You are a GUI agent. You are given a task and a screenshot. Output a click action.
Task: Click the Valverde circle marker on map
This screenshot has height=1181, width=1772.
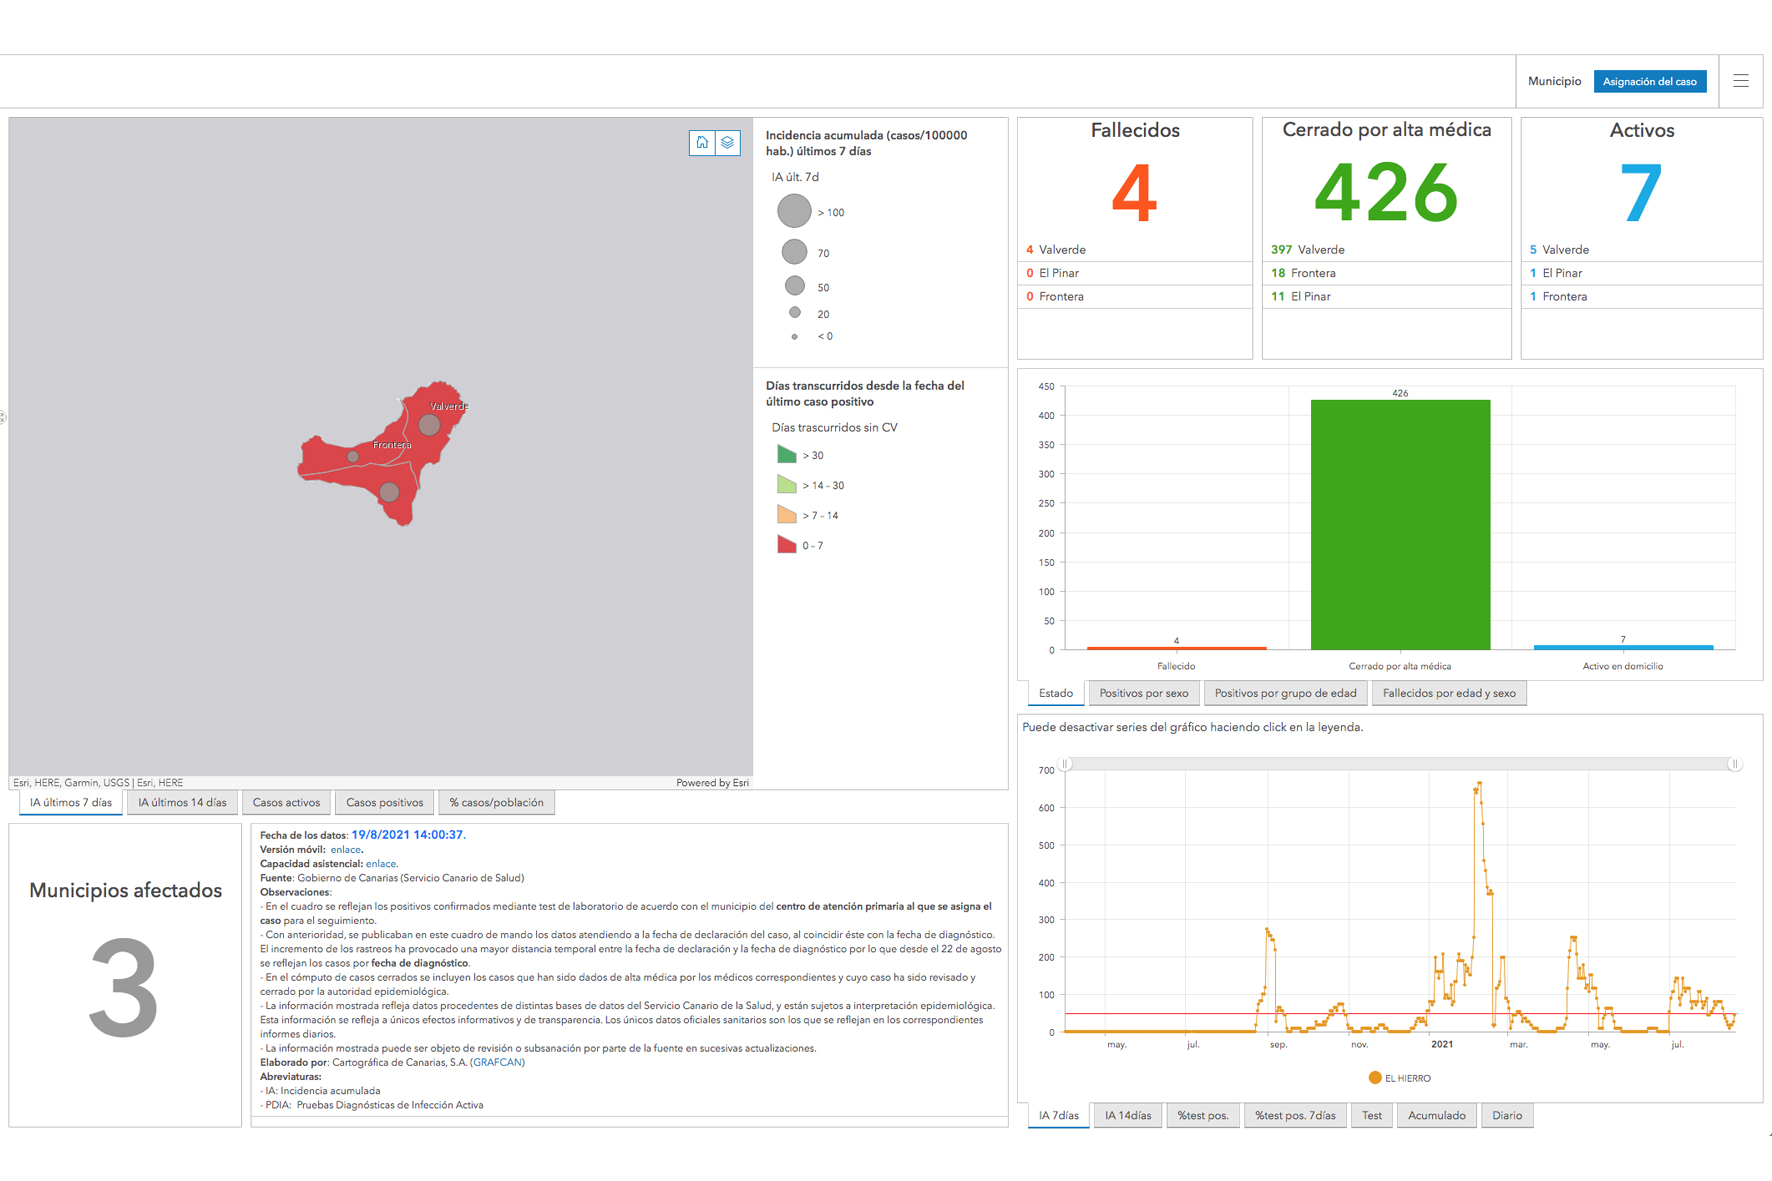click(430, 425)
